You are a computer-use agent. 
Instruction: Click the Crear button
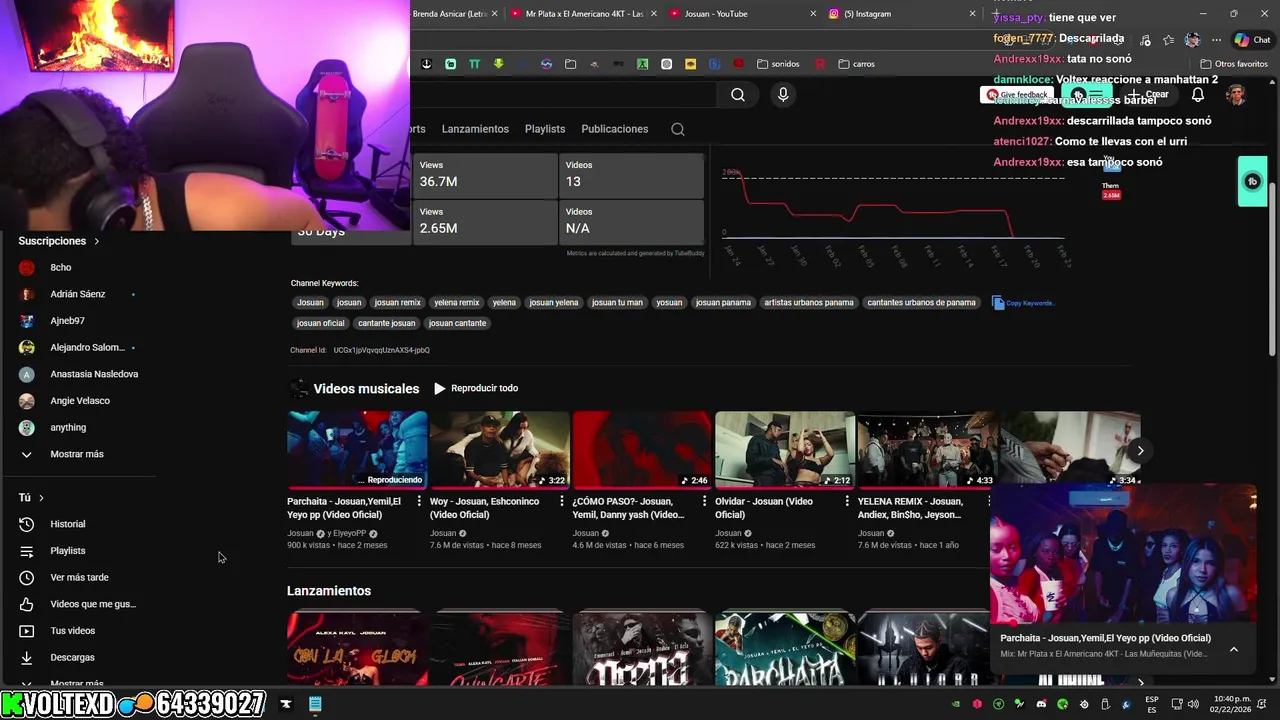tap(1149, 95)
